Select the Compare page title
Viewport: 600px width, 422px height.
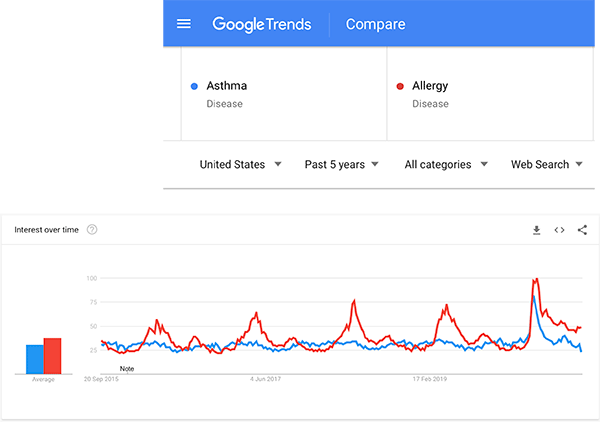tap(375, 24)
